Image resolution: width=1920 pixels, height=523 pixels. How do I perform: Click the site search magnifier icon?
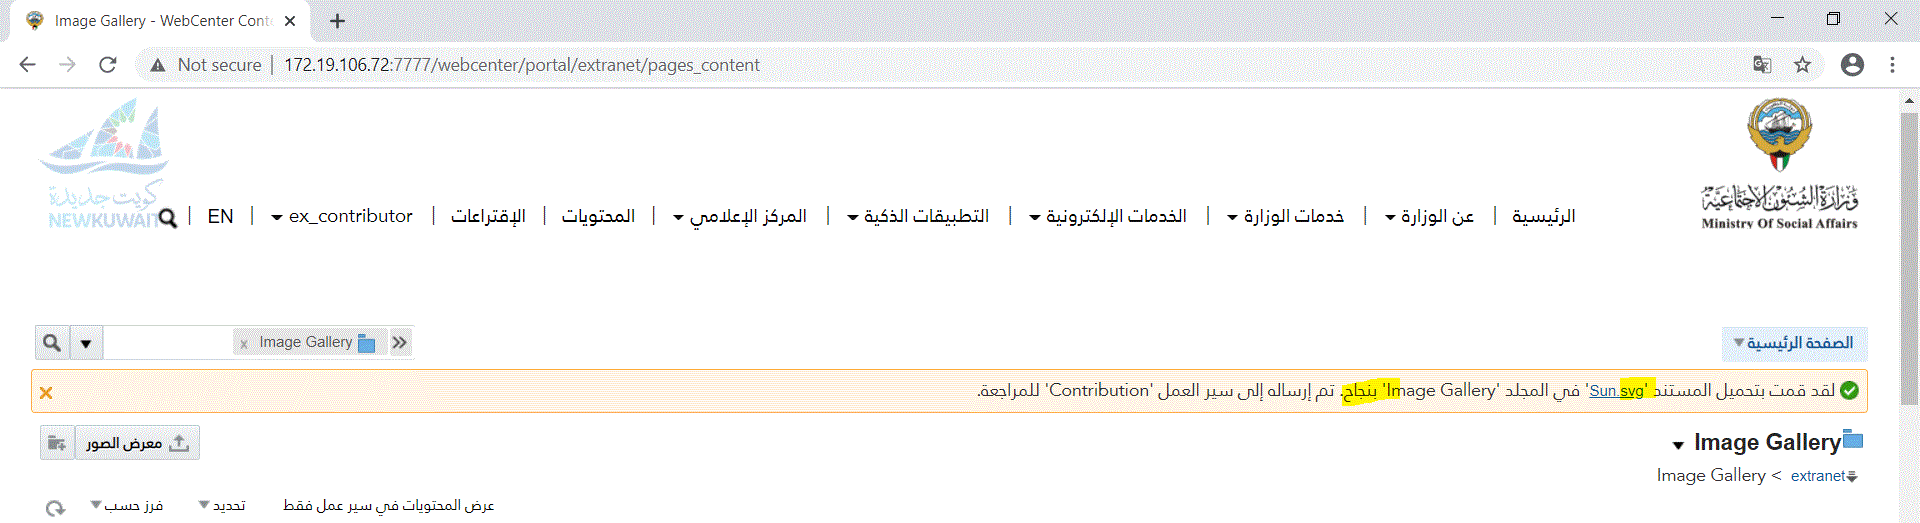click(x=168, y=217)
